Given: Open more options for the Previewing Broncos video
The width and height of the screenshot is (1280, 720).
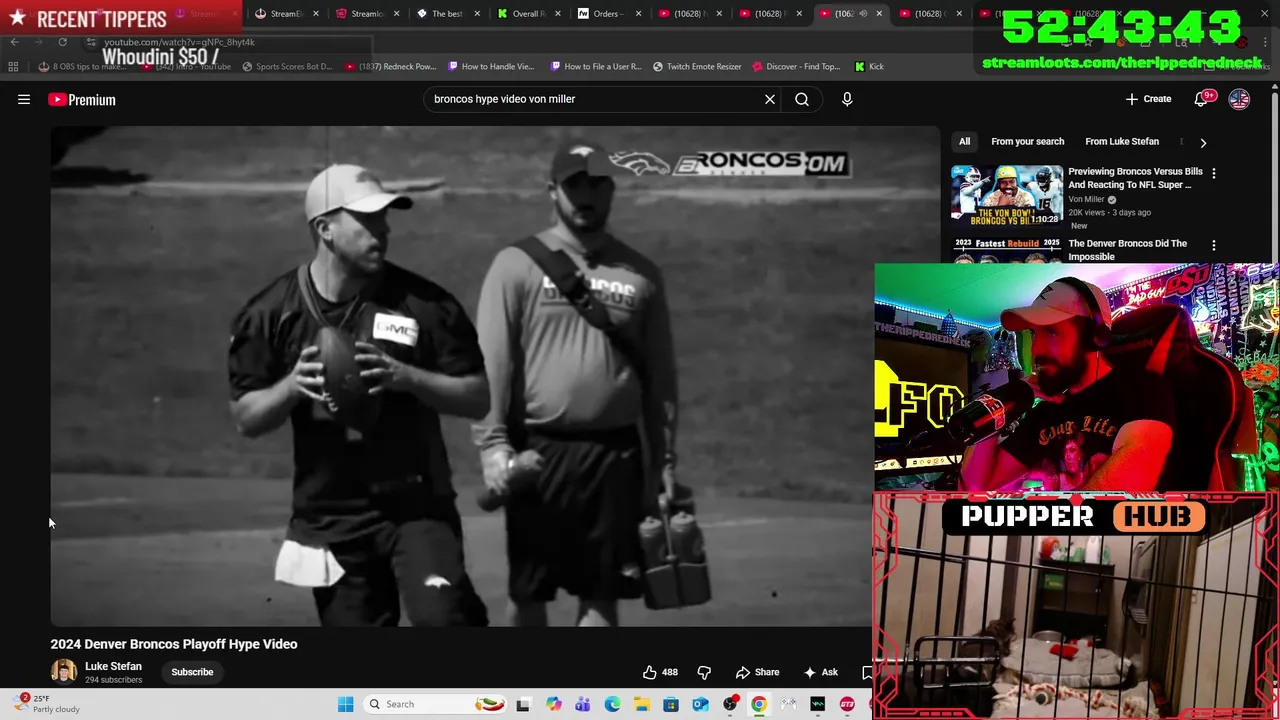Looking at the screenshot, I should 1214,173.
